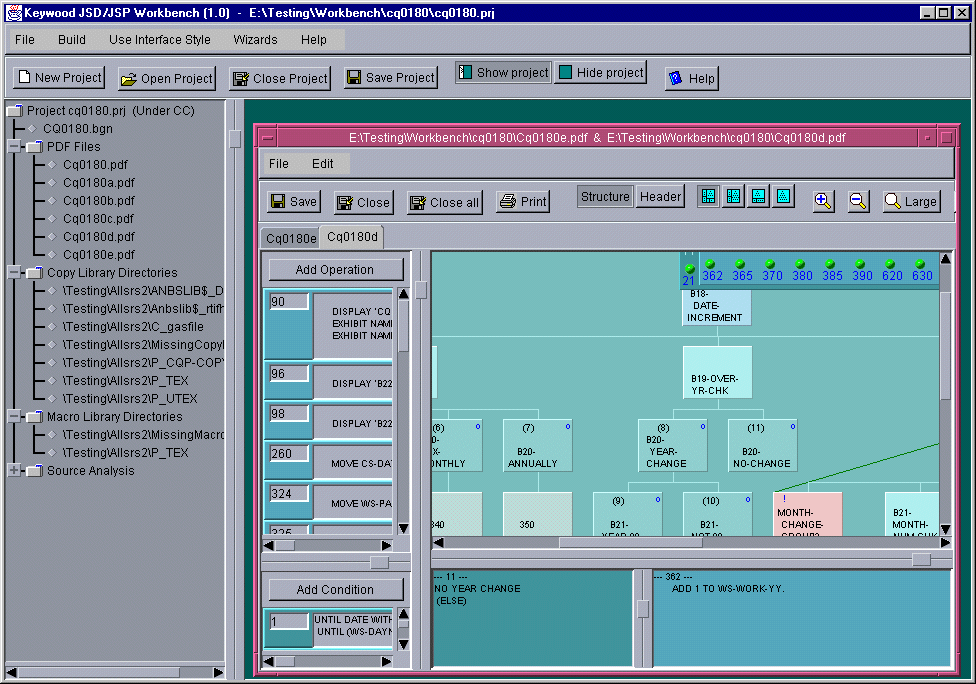Click the green ball for operation 365
976x684 pixels.
click(x=740, y=264)
